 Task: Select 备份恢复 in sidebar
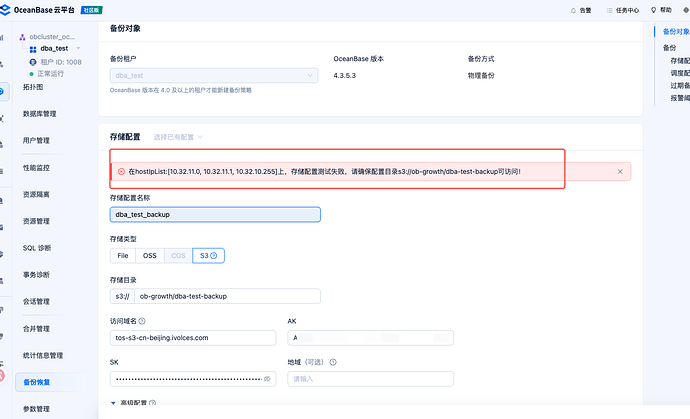pyautogui.click(x=49, y=382)
